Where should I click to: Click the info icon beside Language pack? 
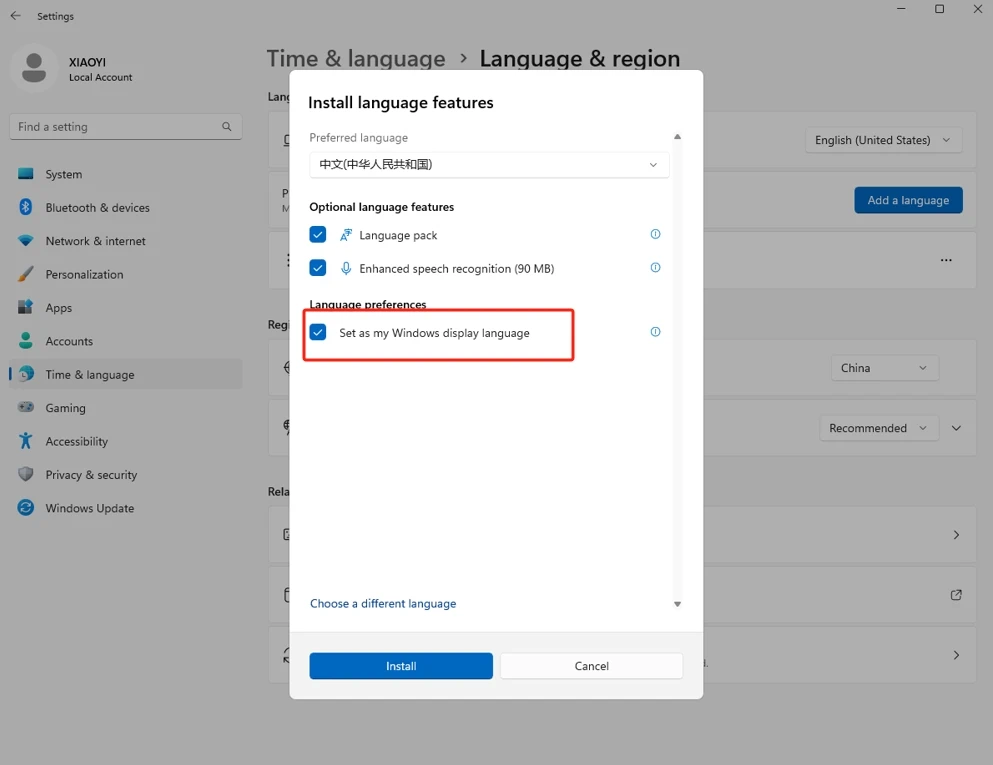(x=655, y=234)
